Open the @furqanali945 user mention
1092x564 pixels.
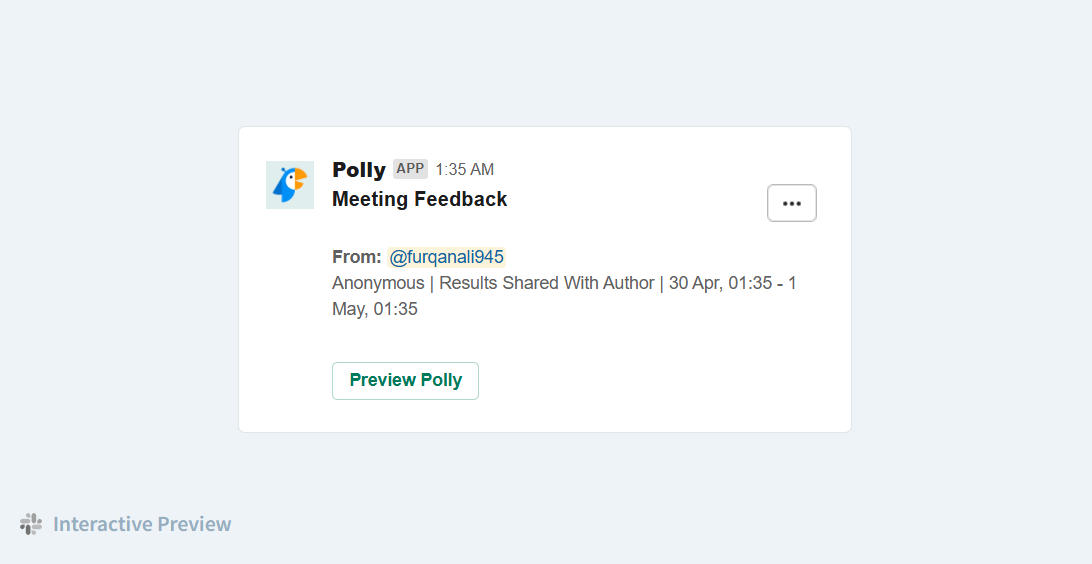point(446,257)
